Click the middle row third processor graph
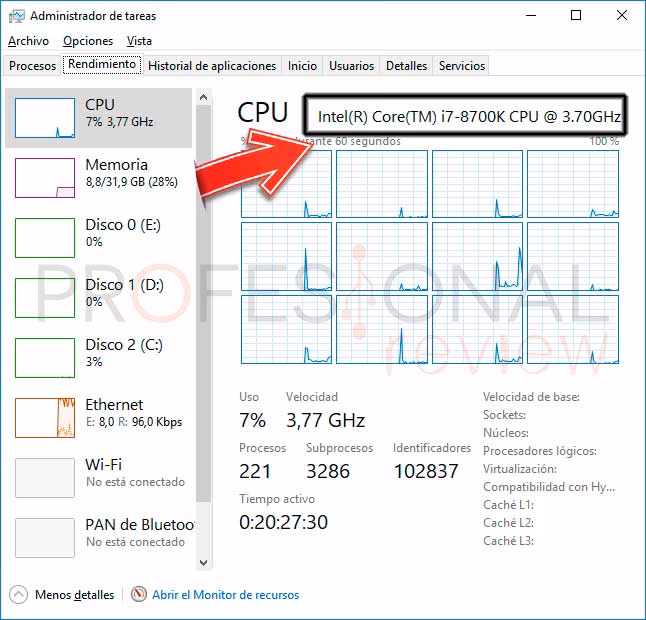The width and height of the screenshot is (646, 620). [477, 257]
